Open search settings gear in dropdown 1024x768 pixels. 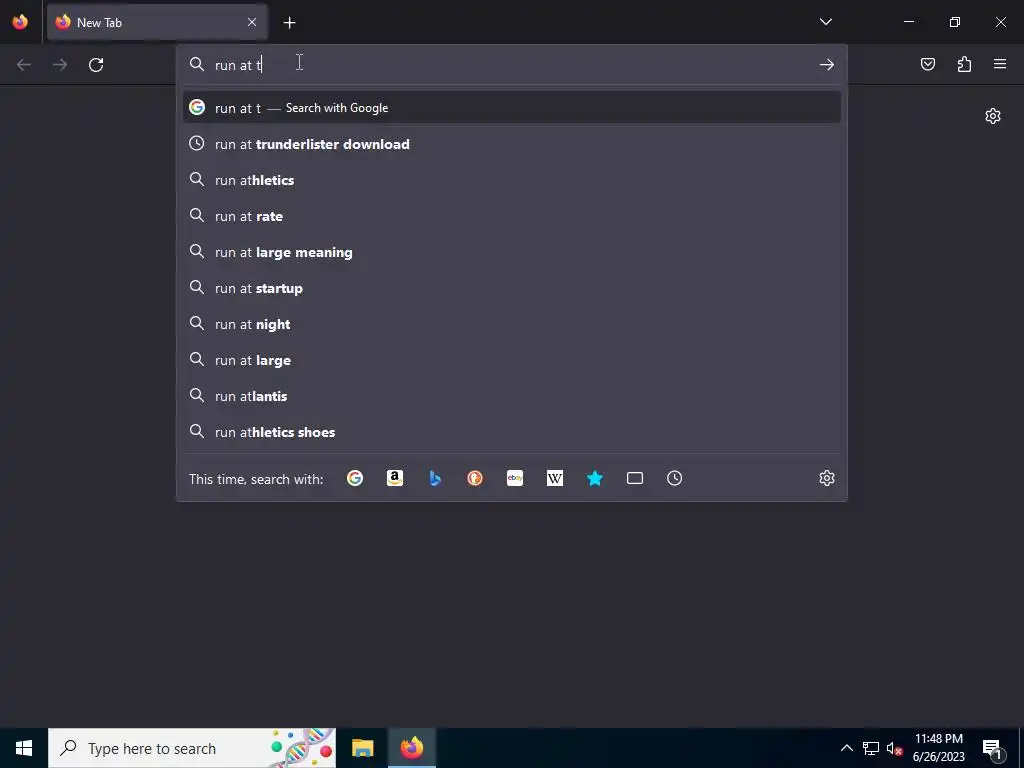pos(827,478)
